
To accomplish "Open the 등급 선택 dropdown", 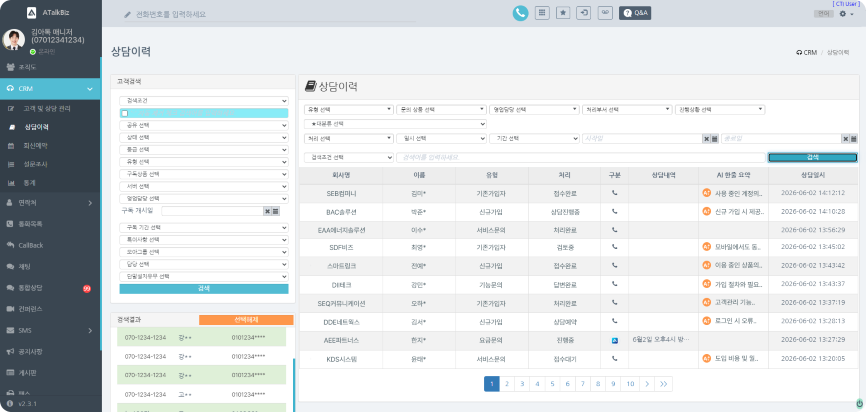I will [204, 150].
